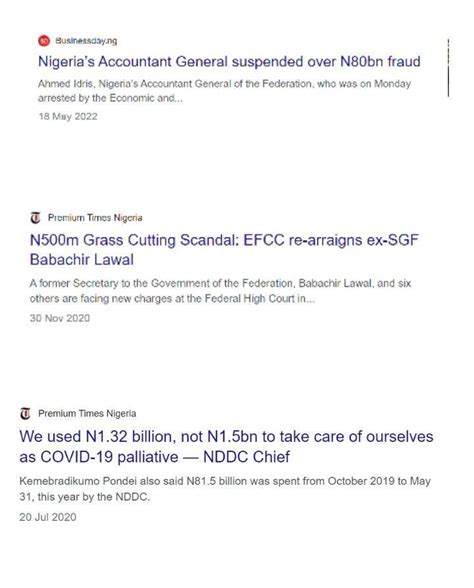The height and width of the screenshot is (588, 474).
Task: Click the vertical scrollbar on the right edge
Action: 448,68
